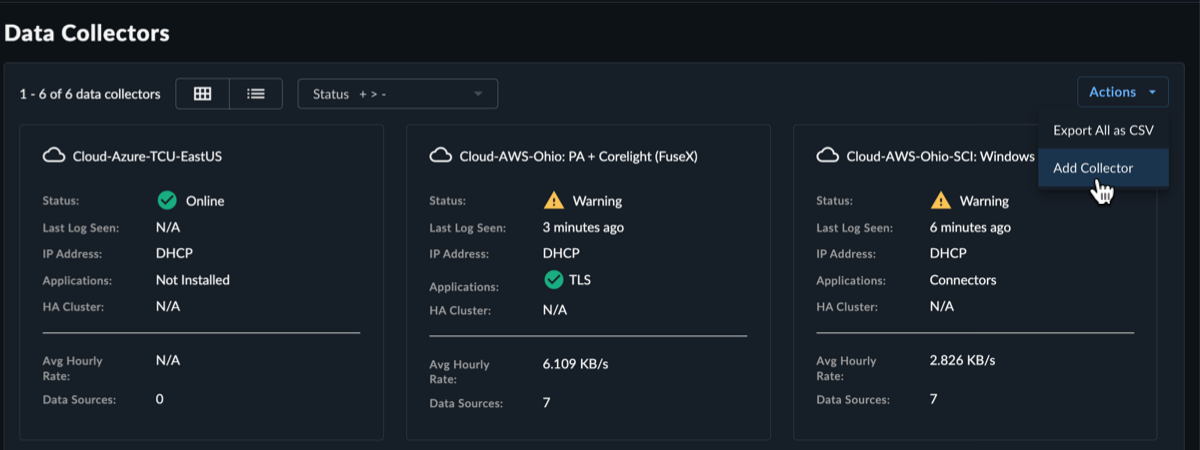Click the Not Installed applications value
The image size is (1200, 450).
click(x=193, y=280)
